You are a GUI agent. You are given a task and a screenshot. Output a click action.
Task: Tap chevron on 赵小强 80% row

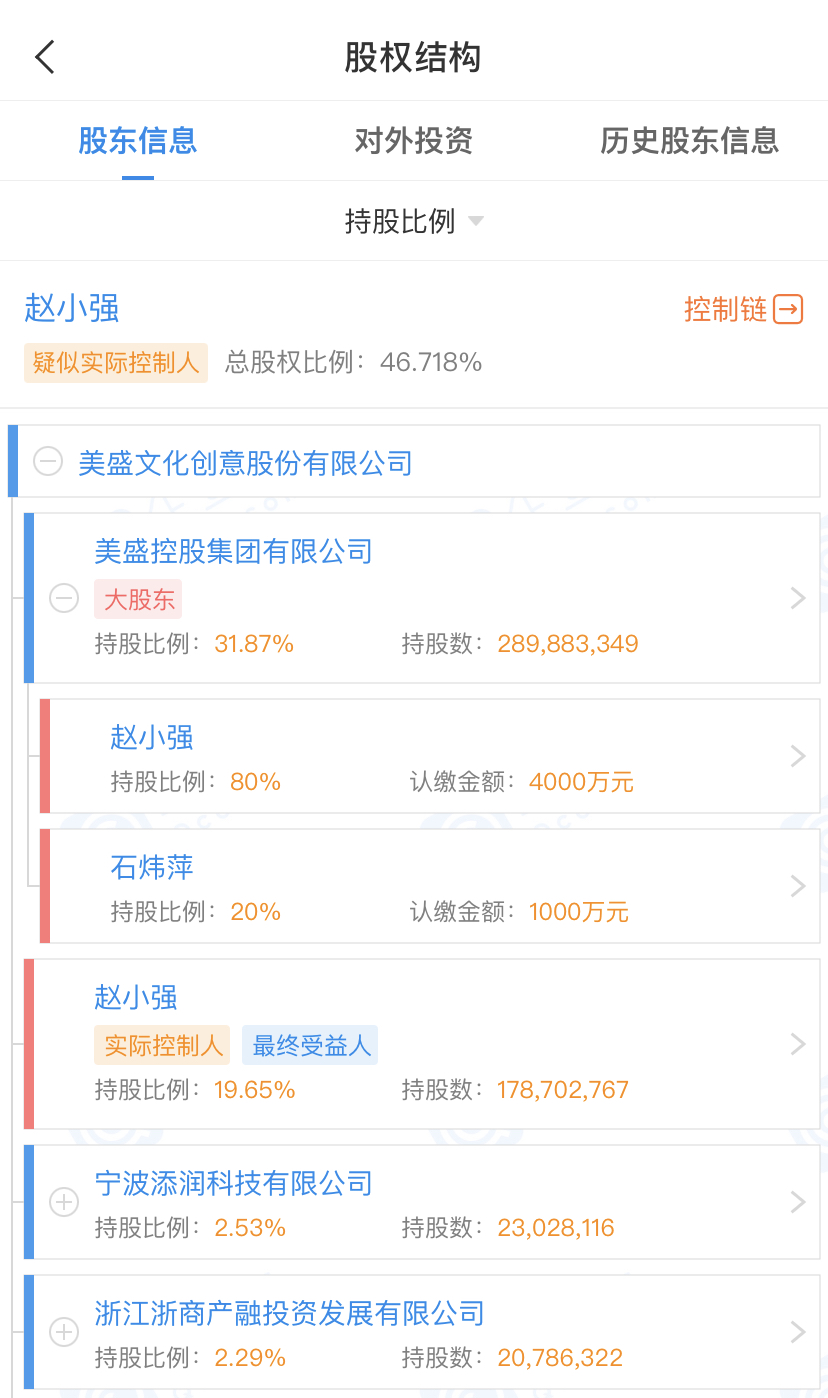[798, 756]
